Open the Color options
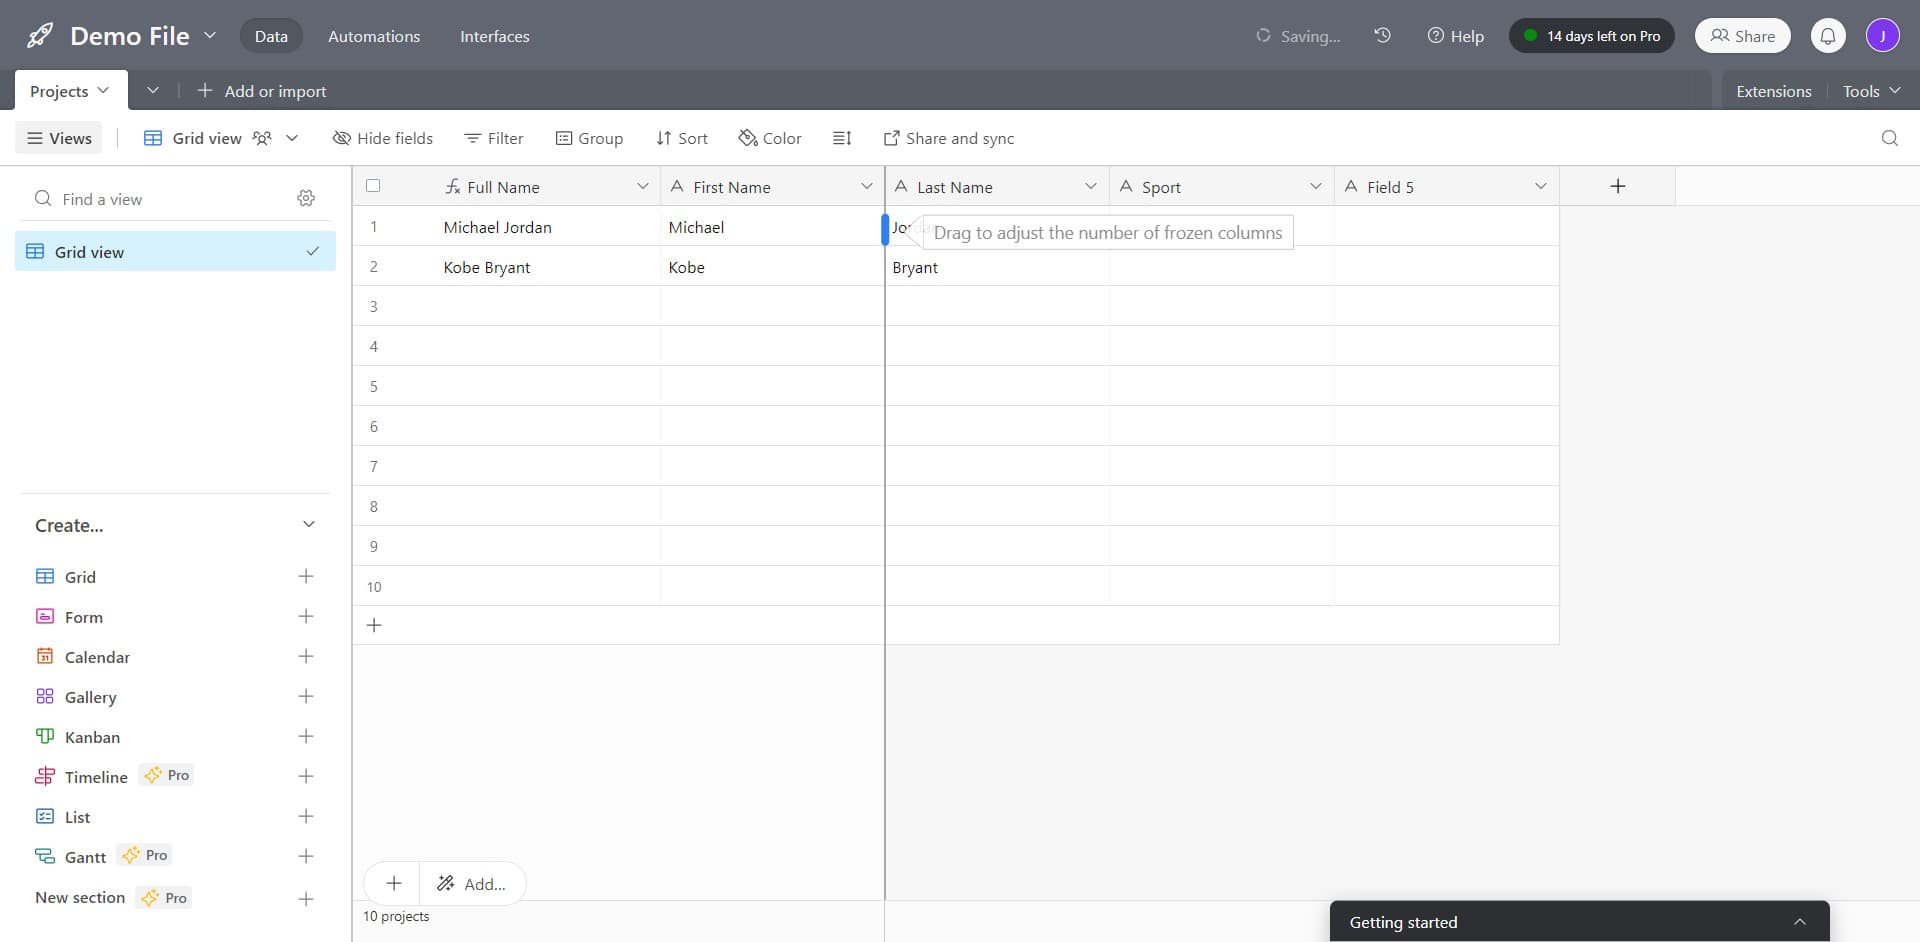The image size is (1920, 942). (770, 138)
